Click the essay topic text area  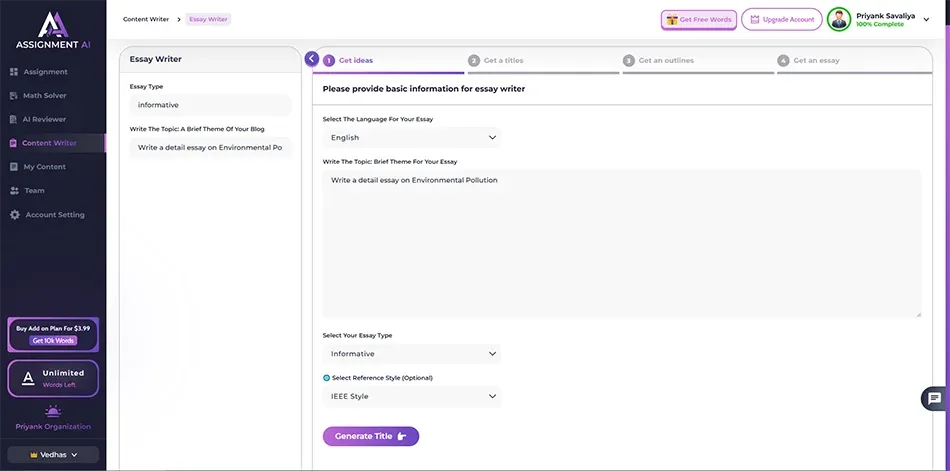click(621, 243)
